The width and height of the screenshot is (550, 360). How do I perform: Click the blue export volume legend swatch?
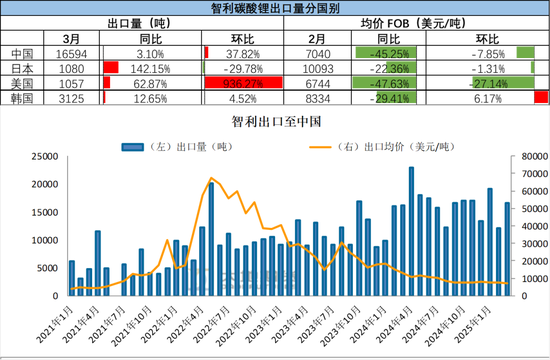click(x=132, y=147)
